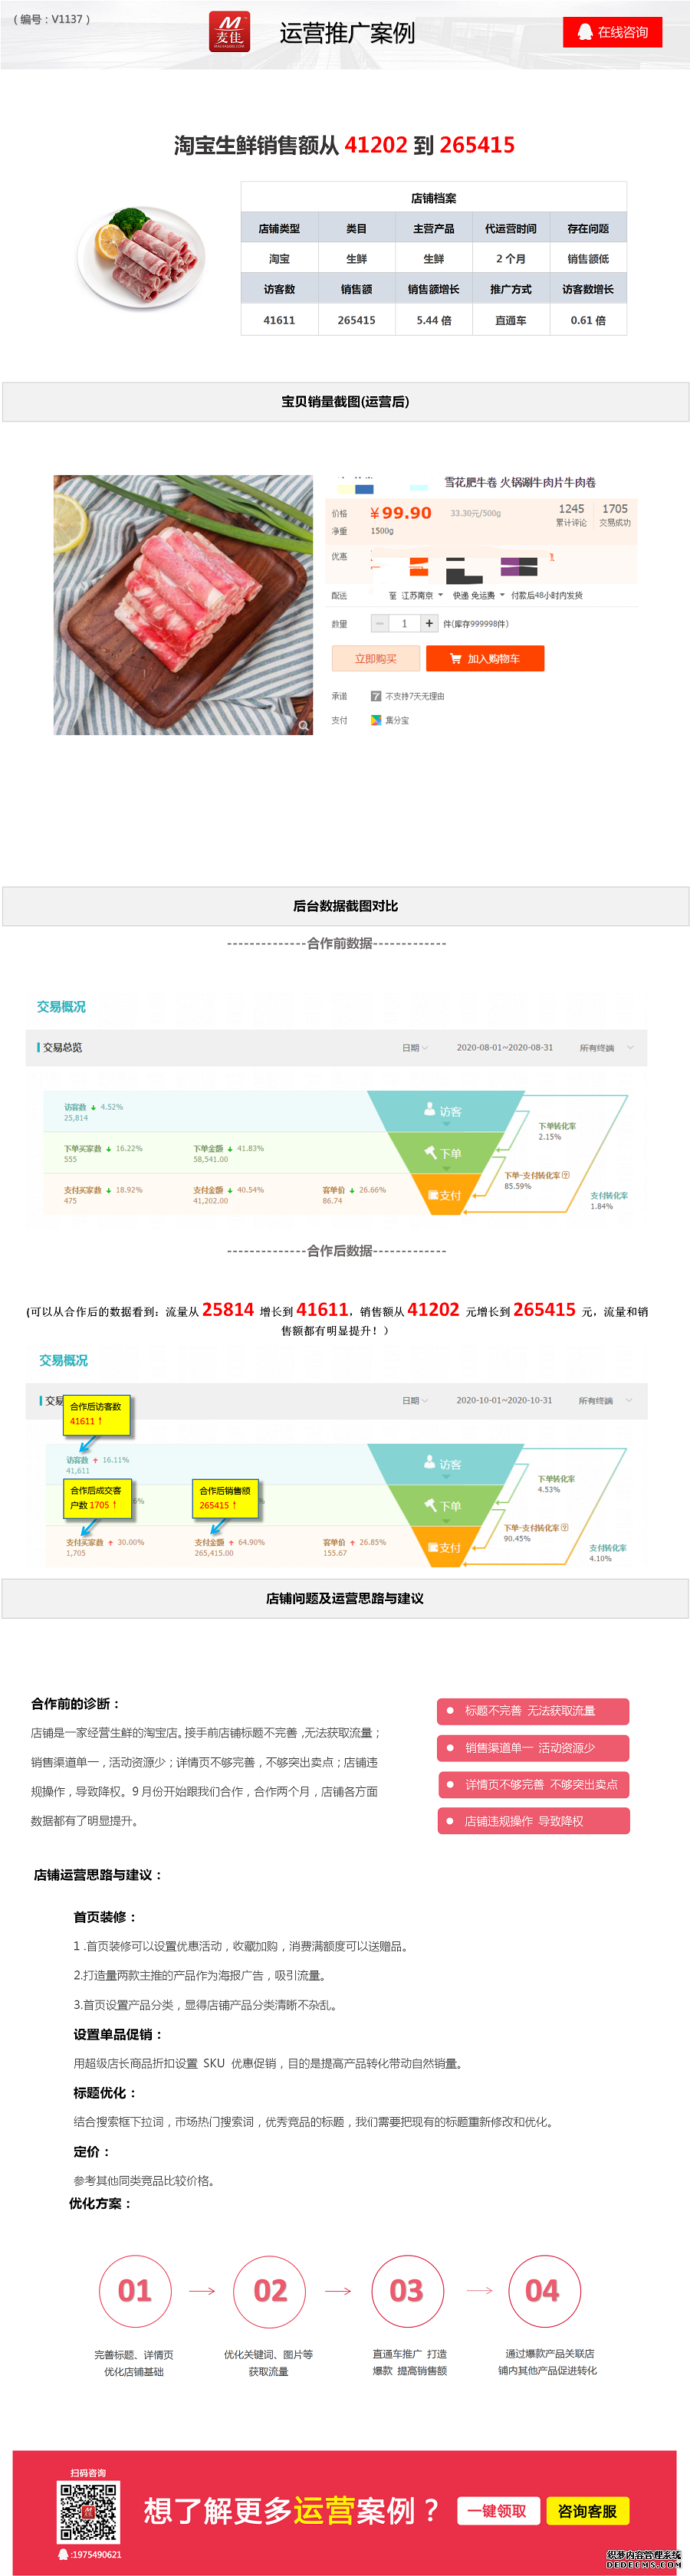Click the 一键领取 button
The image size is (690, 2576).
click(x=498, y=2511)
